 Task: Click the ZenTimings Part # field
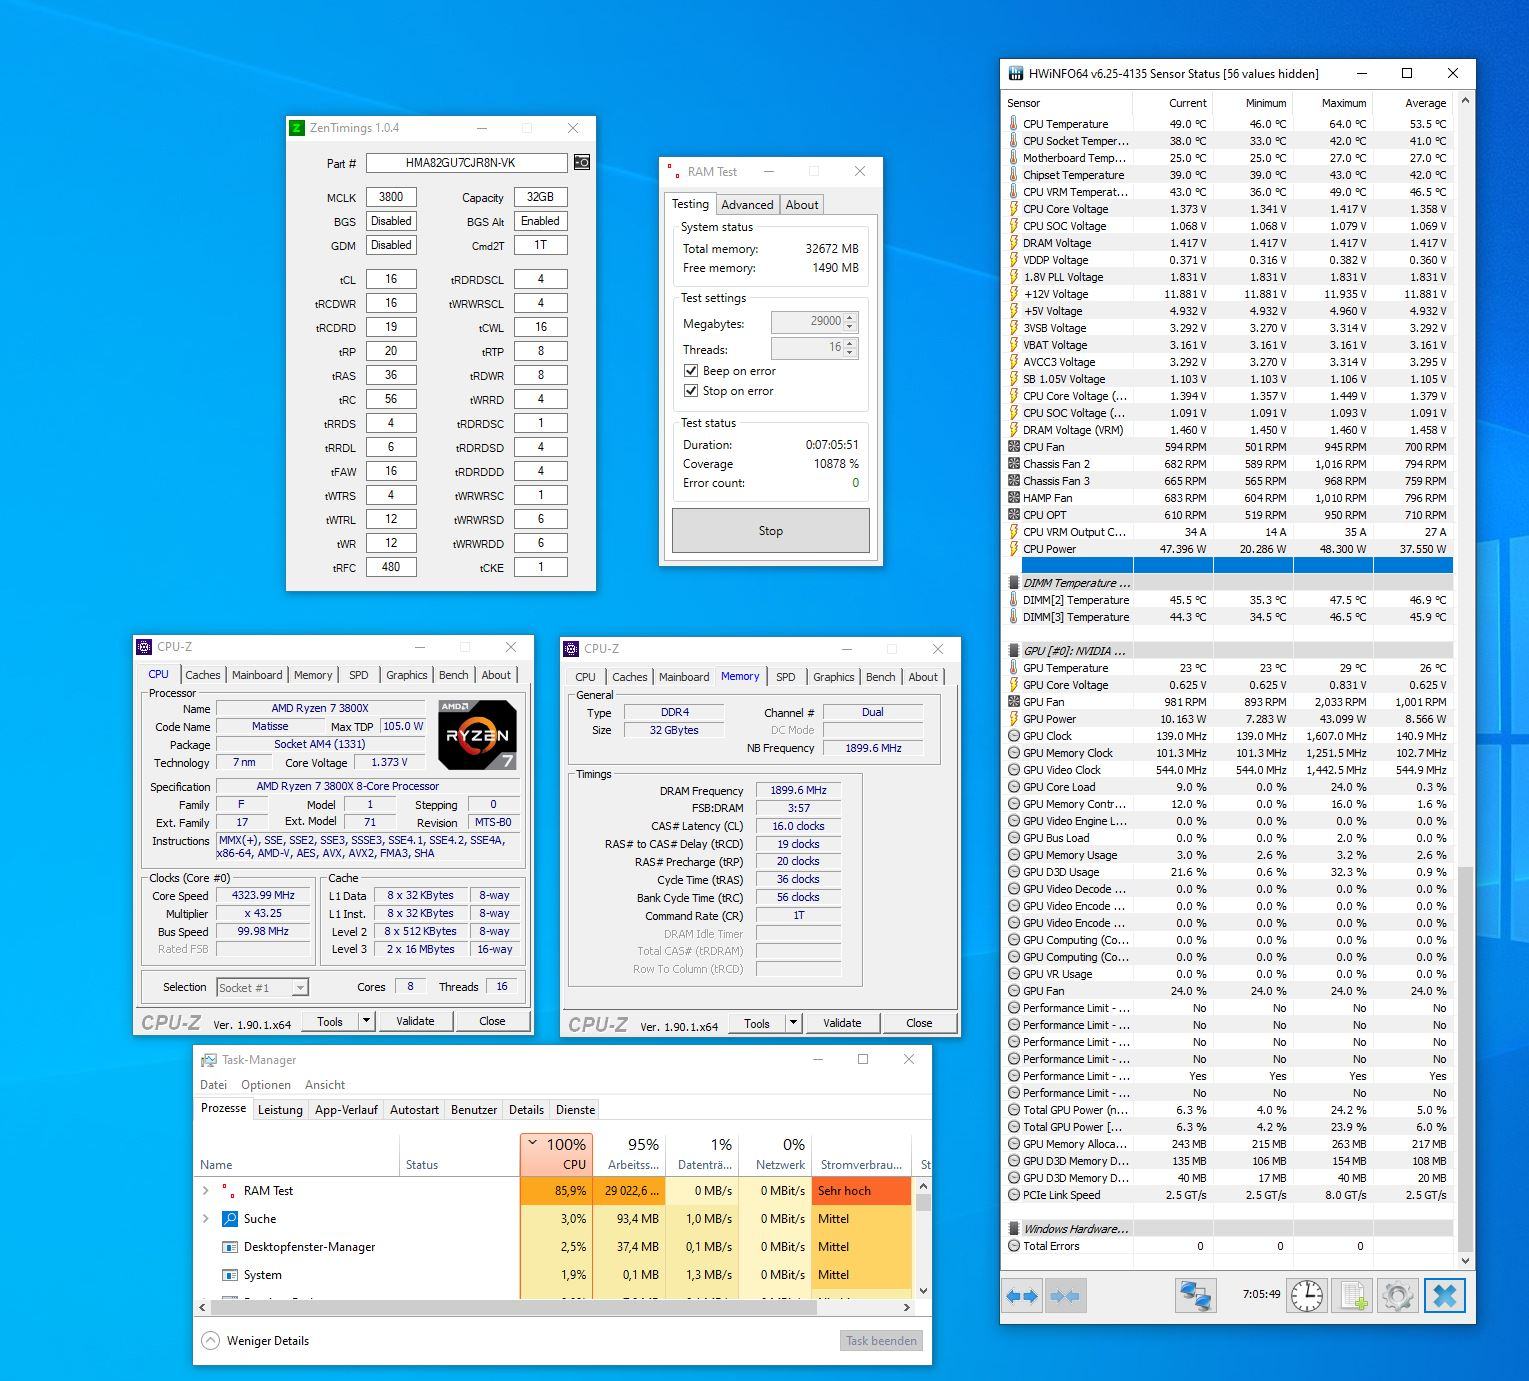click(467, 163)
